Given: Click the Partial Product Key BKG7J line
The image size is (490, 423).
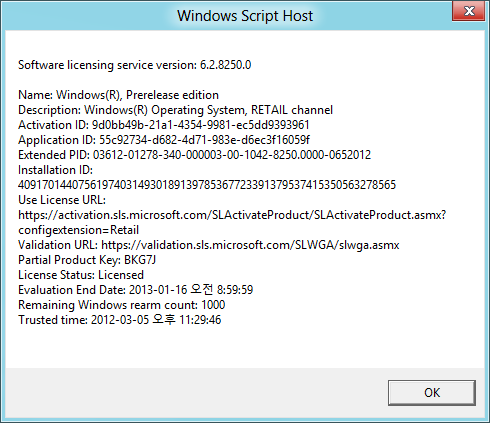Looking at the screenshot, I should tap(87, 260).
